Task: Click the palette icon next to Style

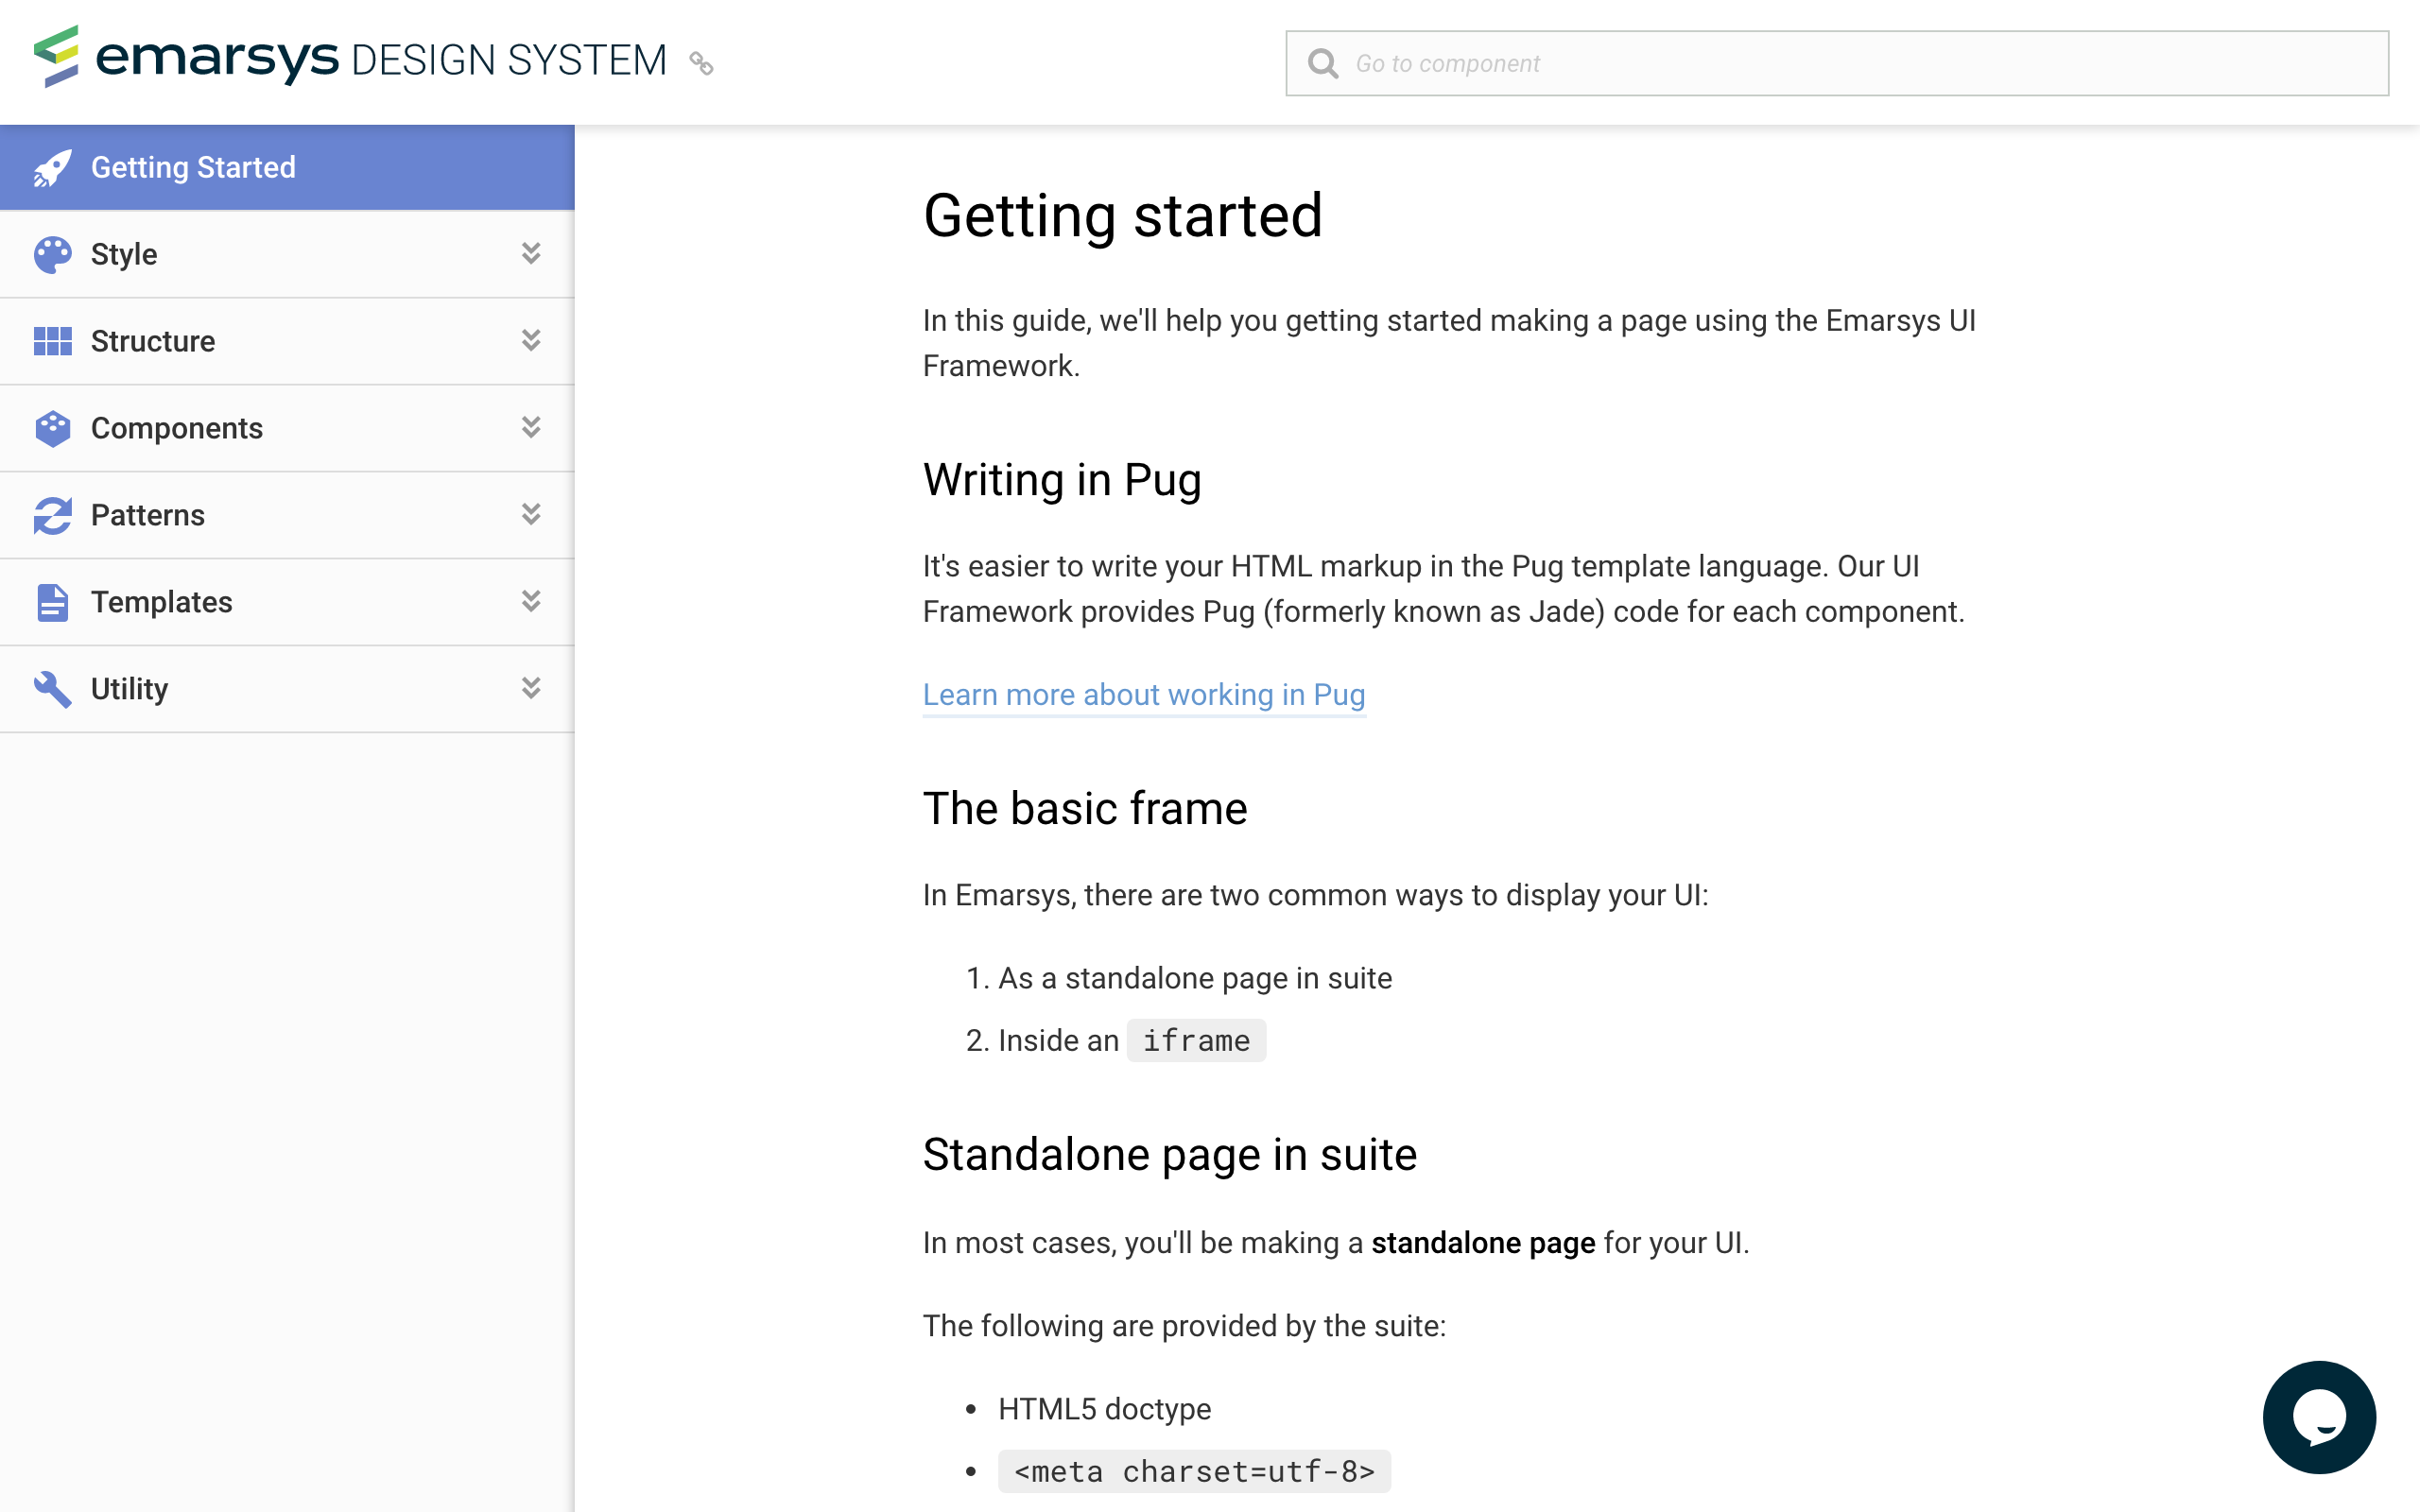Action: [52, 255]
